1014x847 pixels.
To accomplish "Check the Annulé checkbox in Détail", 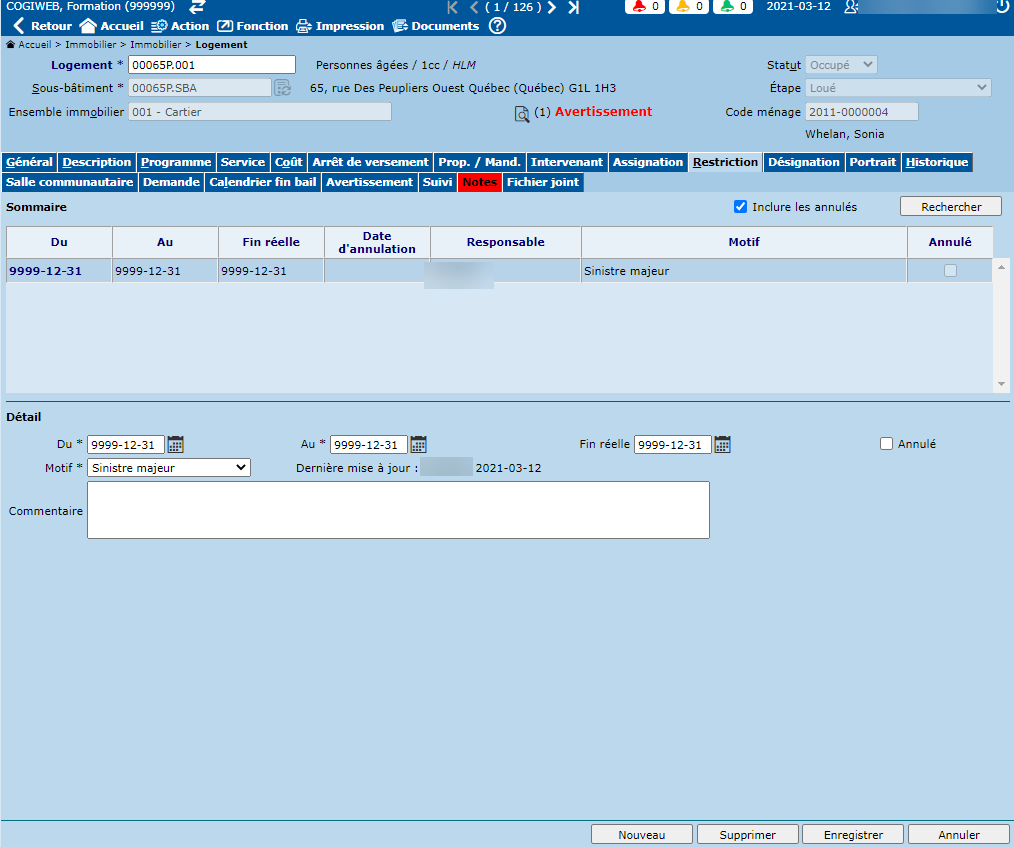I will (x=886, y=444).
